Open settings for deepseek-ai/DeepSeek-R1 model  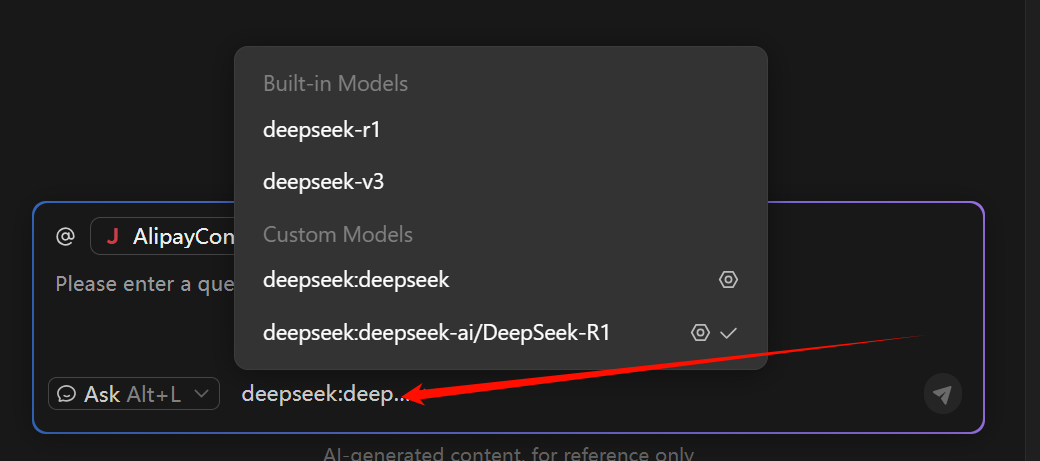700,333
